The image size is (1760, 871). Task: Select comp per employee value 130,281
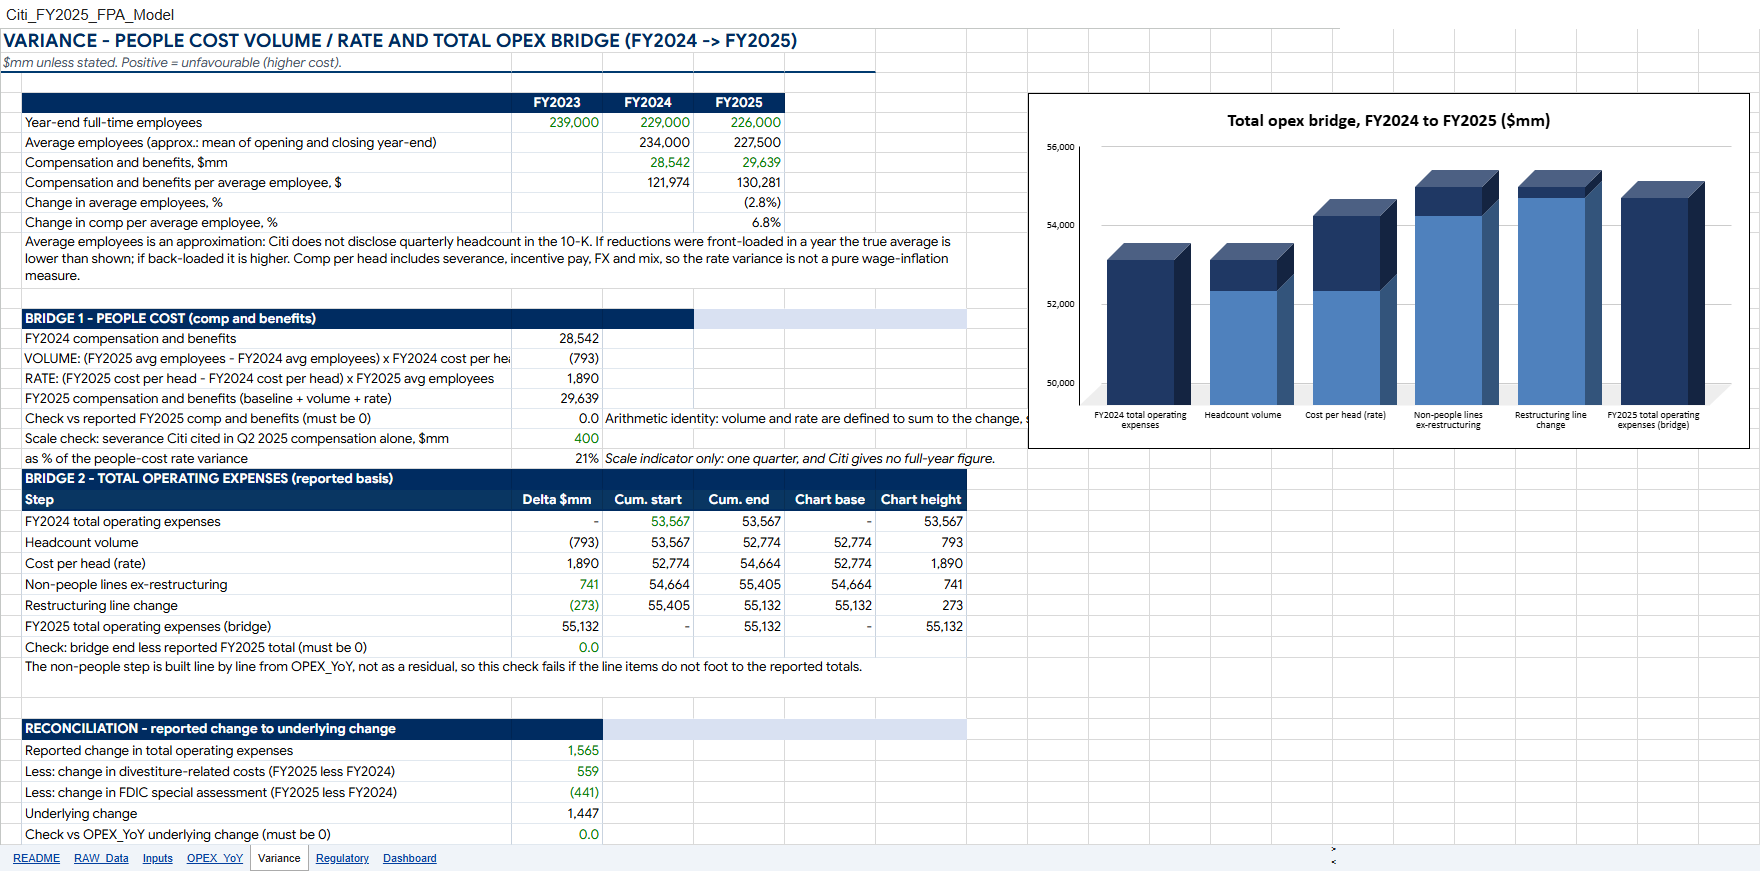(x=759, y=182)
